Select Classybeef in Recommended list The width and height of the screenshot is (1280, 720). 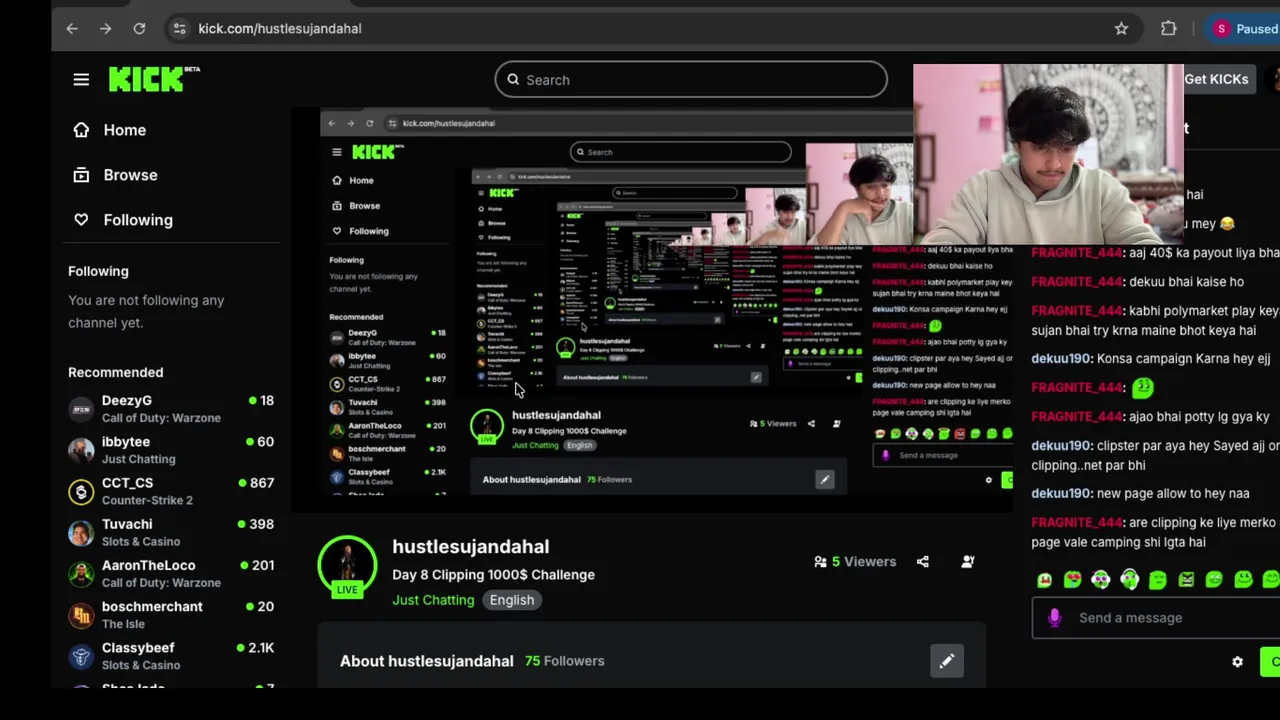[x=171, y=656]
